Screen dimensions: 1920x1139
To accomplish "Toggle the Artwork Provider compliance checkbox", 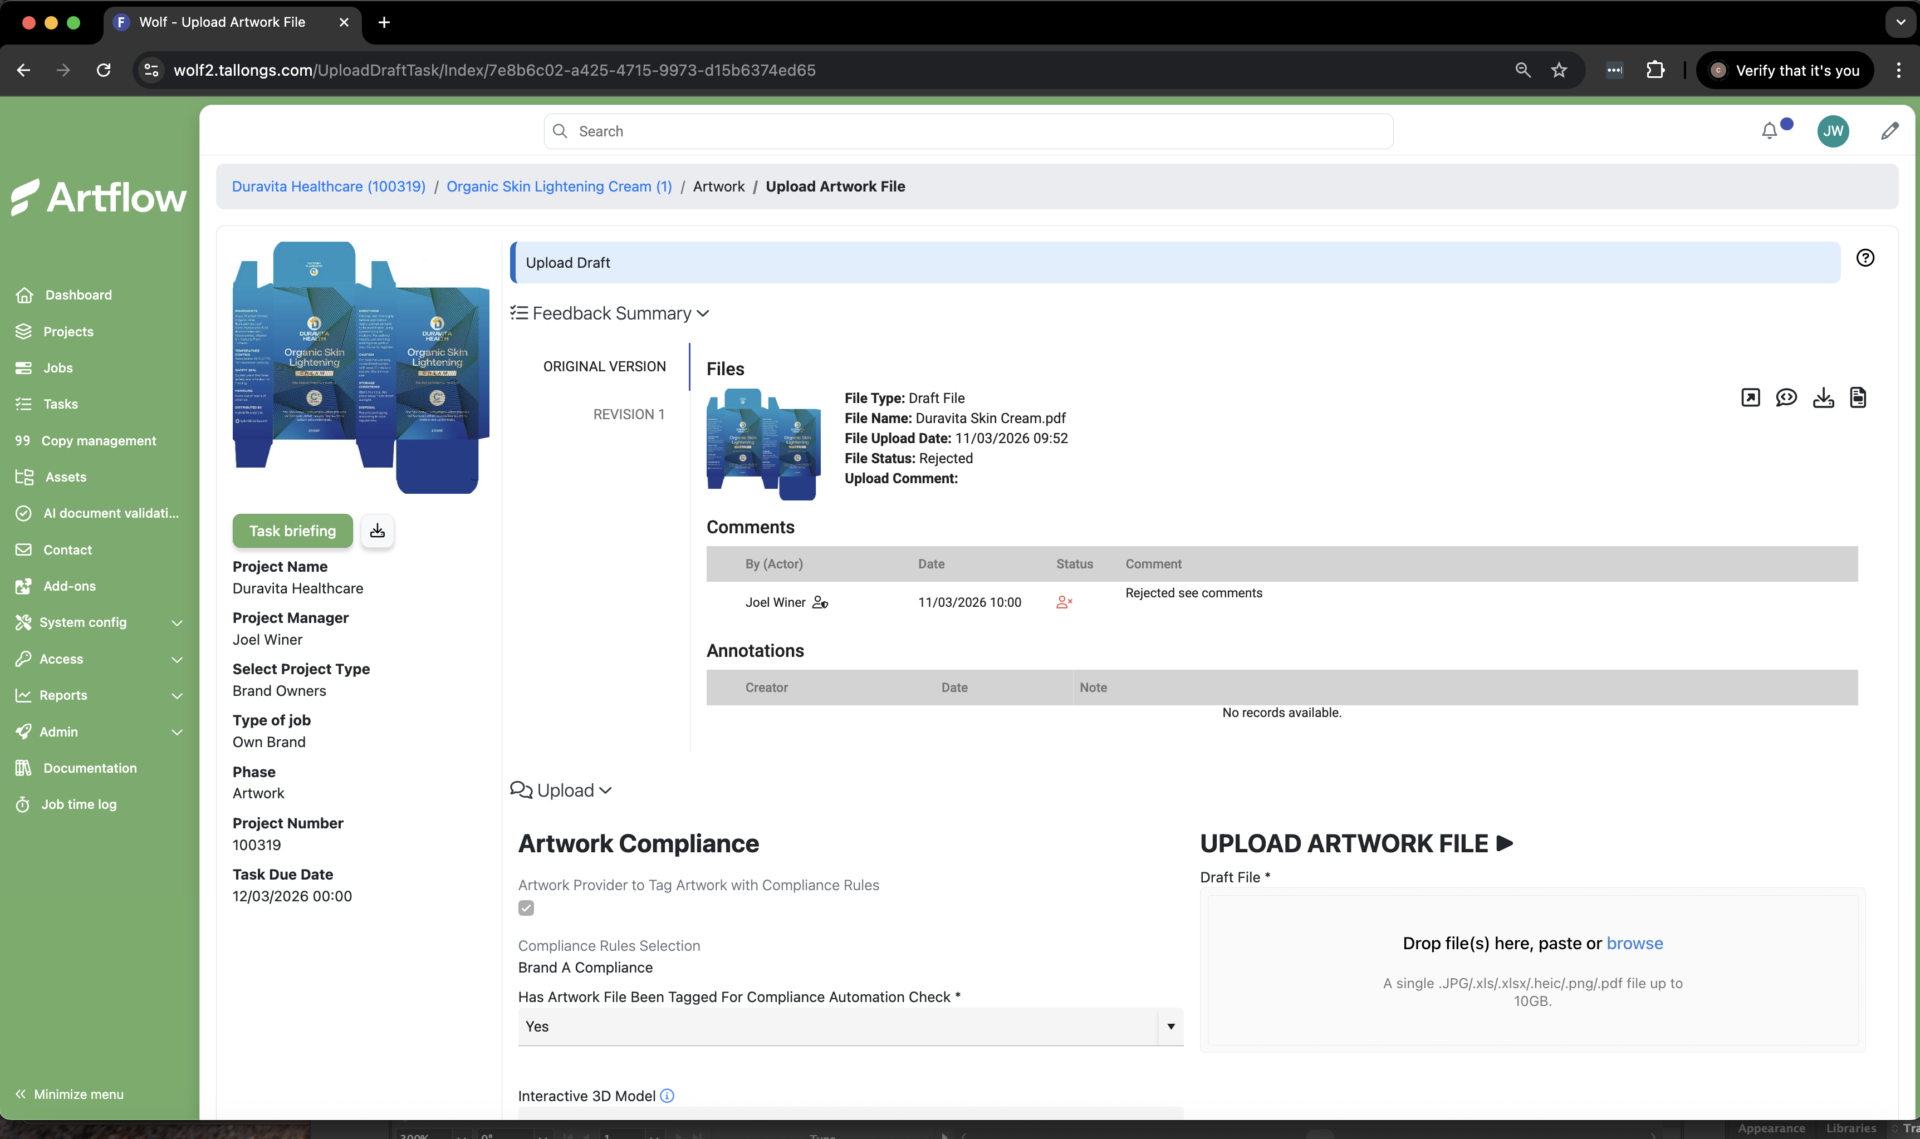I will (526, 908).
